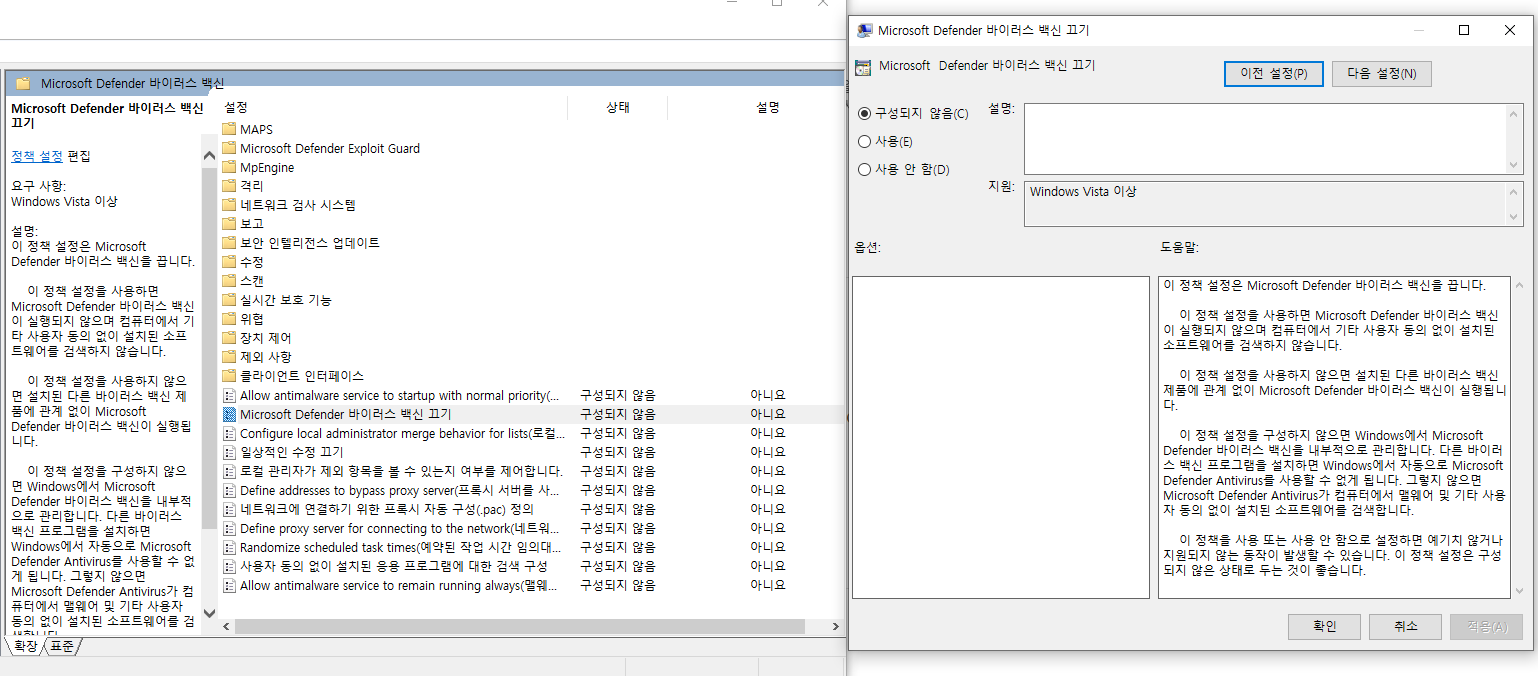Click the 보고 folder icon
The height and width of the screenshot is (676, 1538).
coord(229,224)
